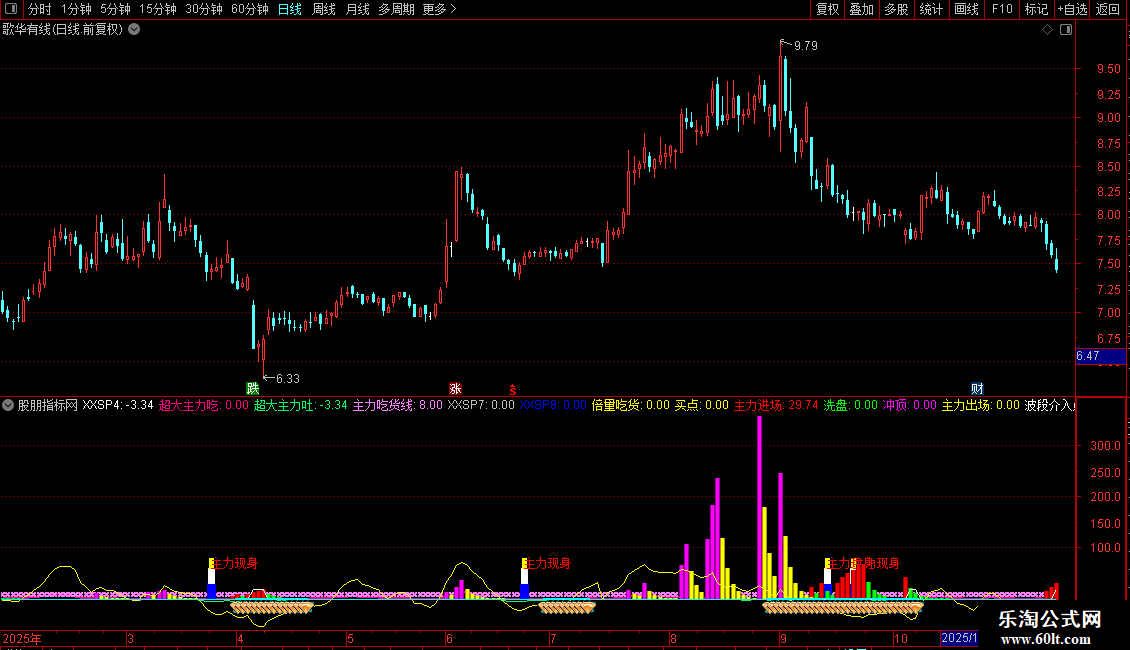The width and height of the screenshot is (1130, 650).
Task: Open the 复权 adjustment menu
Action: coord(827,9)
